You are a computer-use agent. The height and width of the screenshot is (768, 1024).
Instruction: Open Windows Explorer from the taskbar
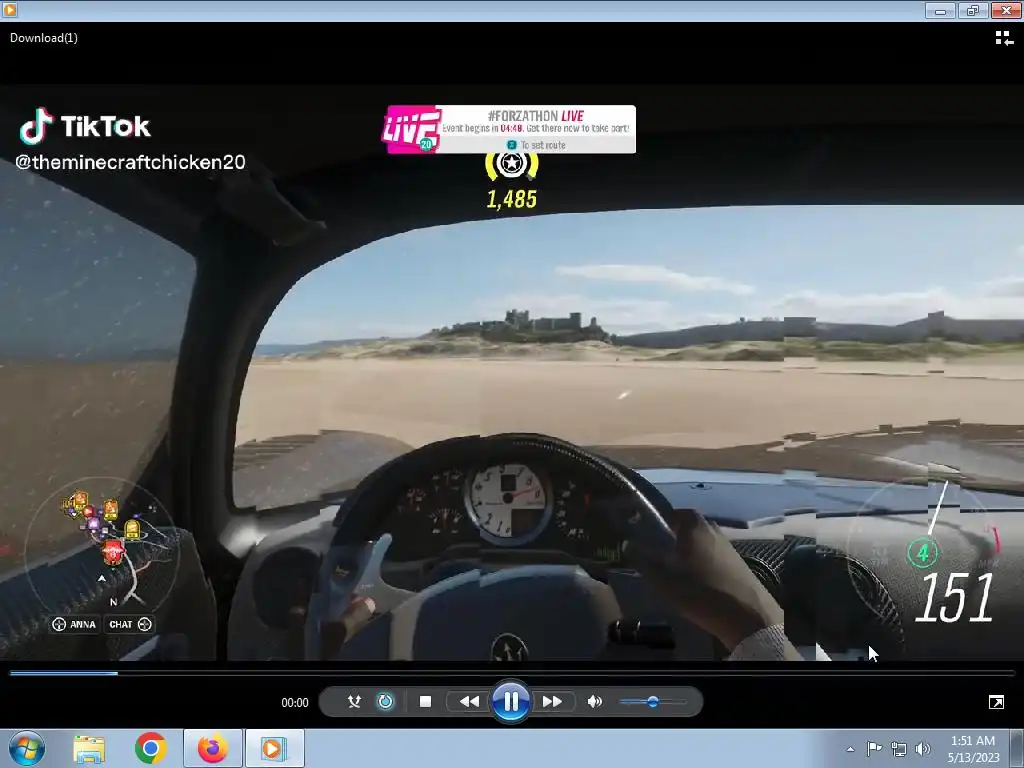[89, 748]
